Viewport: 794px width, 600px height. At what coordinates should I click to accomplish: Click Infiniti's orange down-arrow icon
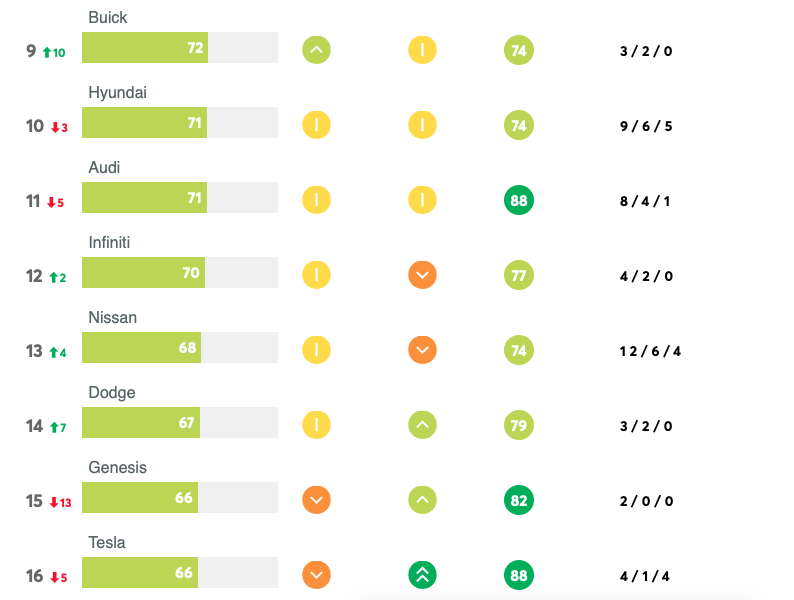pyautogui.click(x=422, y=275)
